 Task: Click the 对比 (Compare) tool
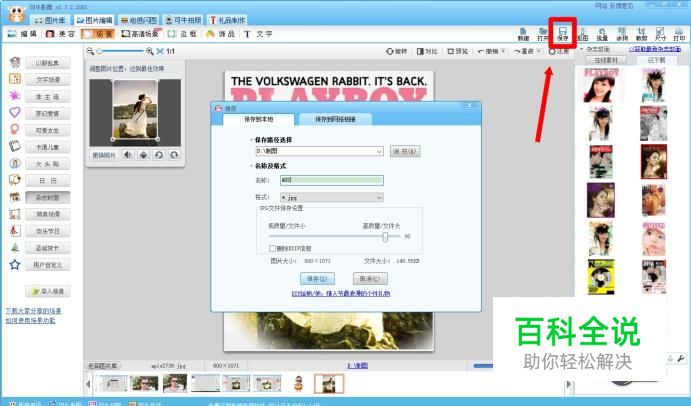[427, 51]
